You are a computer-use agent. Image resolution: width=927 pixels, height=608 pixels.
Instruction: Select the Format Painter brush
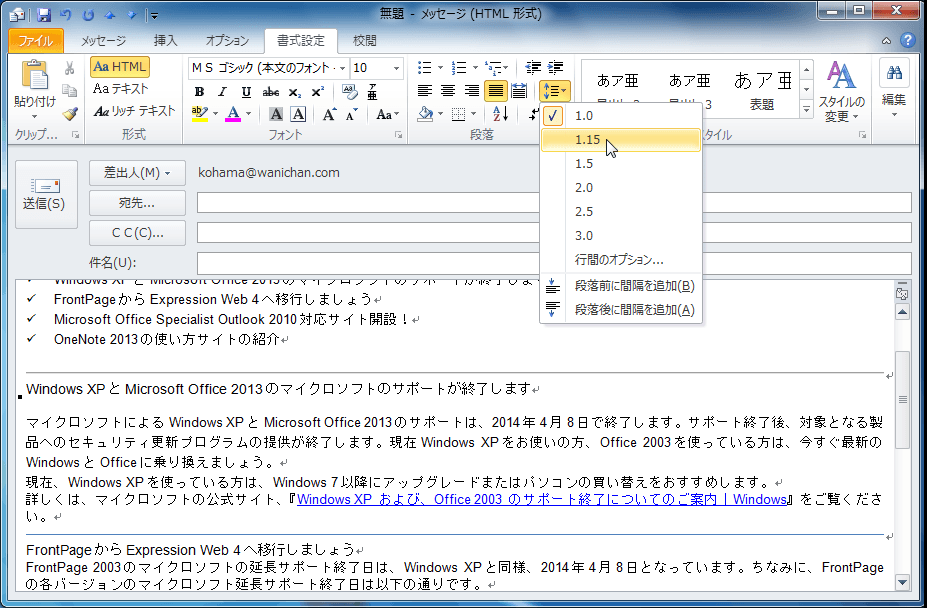[x=70, y=113]
